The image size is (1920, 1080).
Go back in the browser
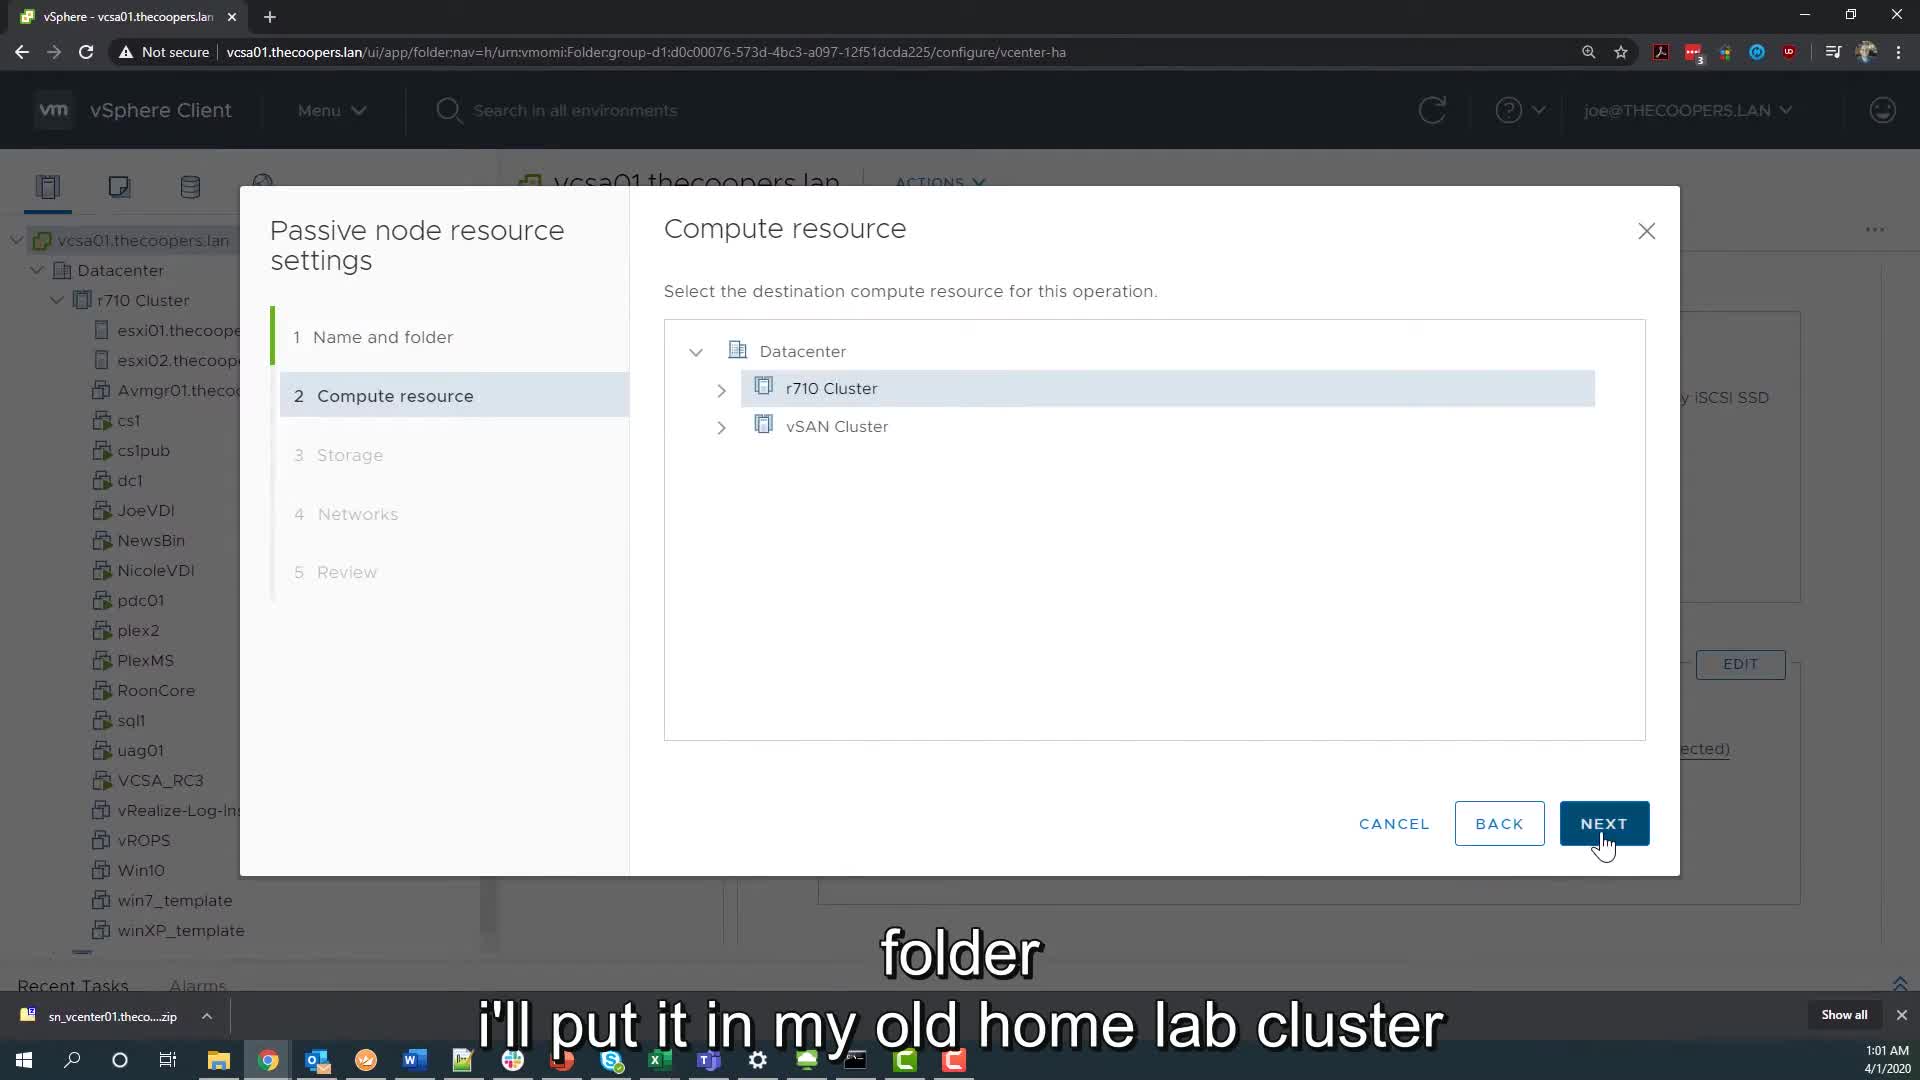22,52
